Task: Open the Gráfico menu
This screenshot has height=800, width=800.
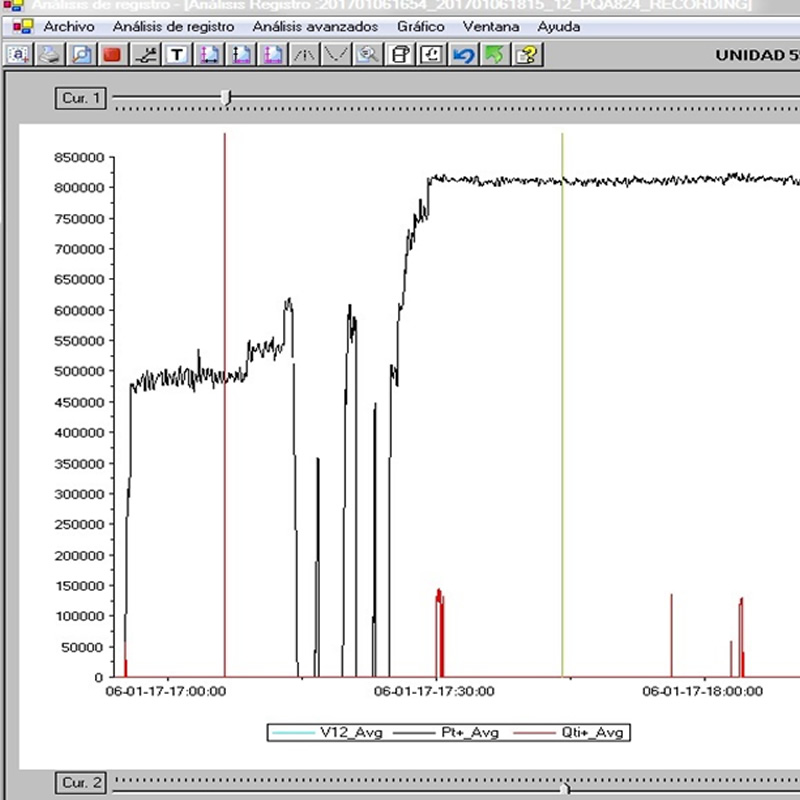Action: click(421, 27)
